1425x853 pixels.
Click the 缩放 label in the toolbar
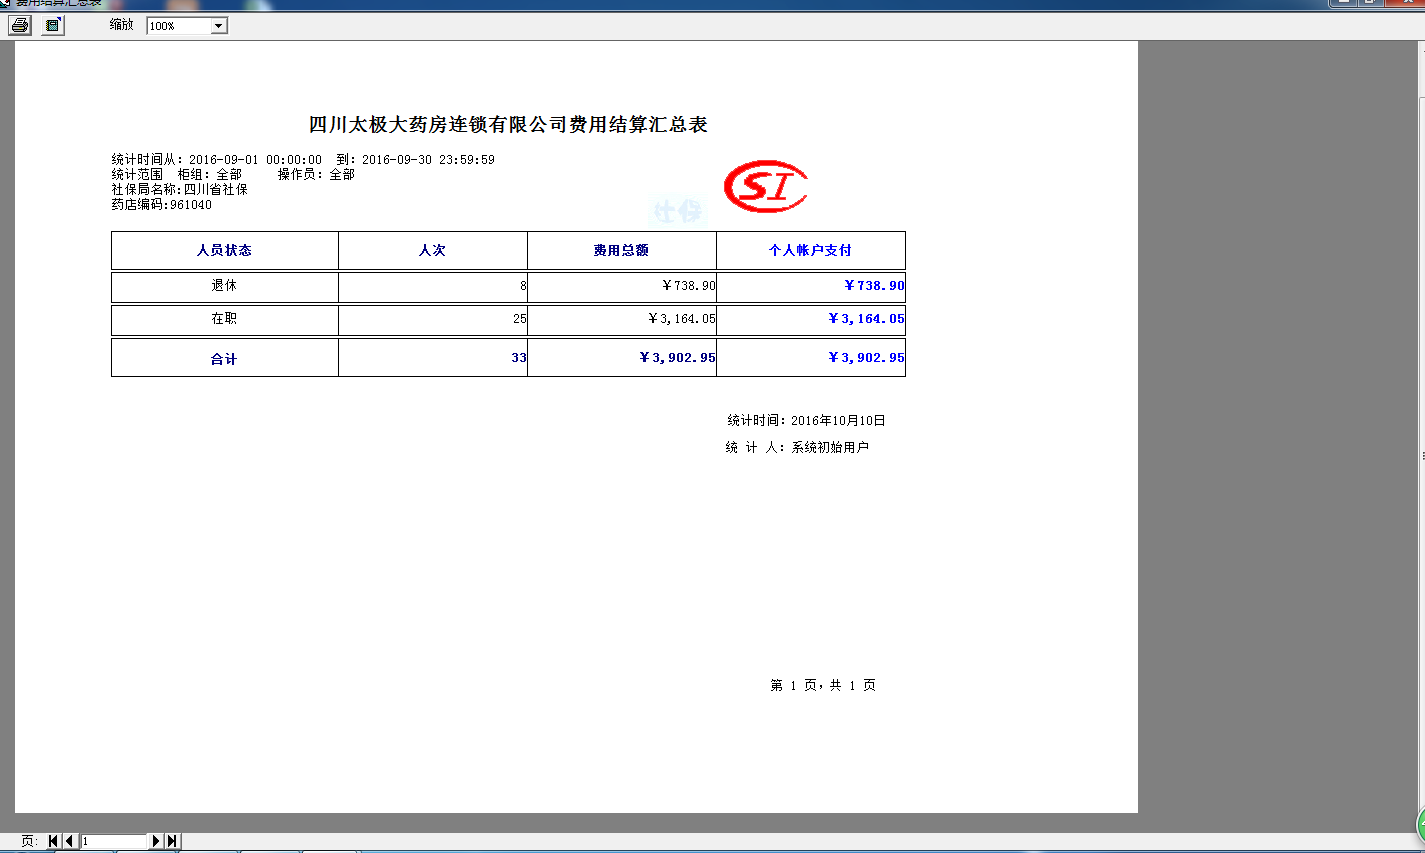coord(121,25)
